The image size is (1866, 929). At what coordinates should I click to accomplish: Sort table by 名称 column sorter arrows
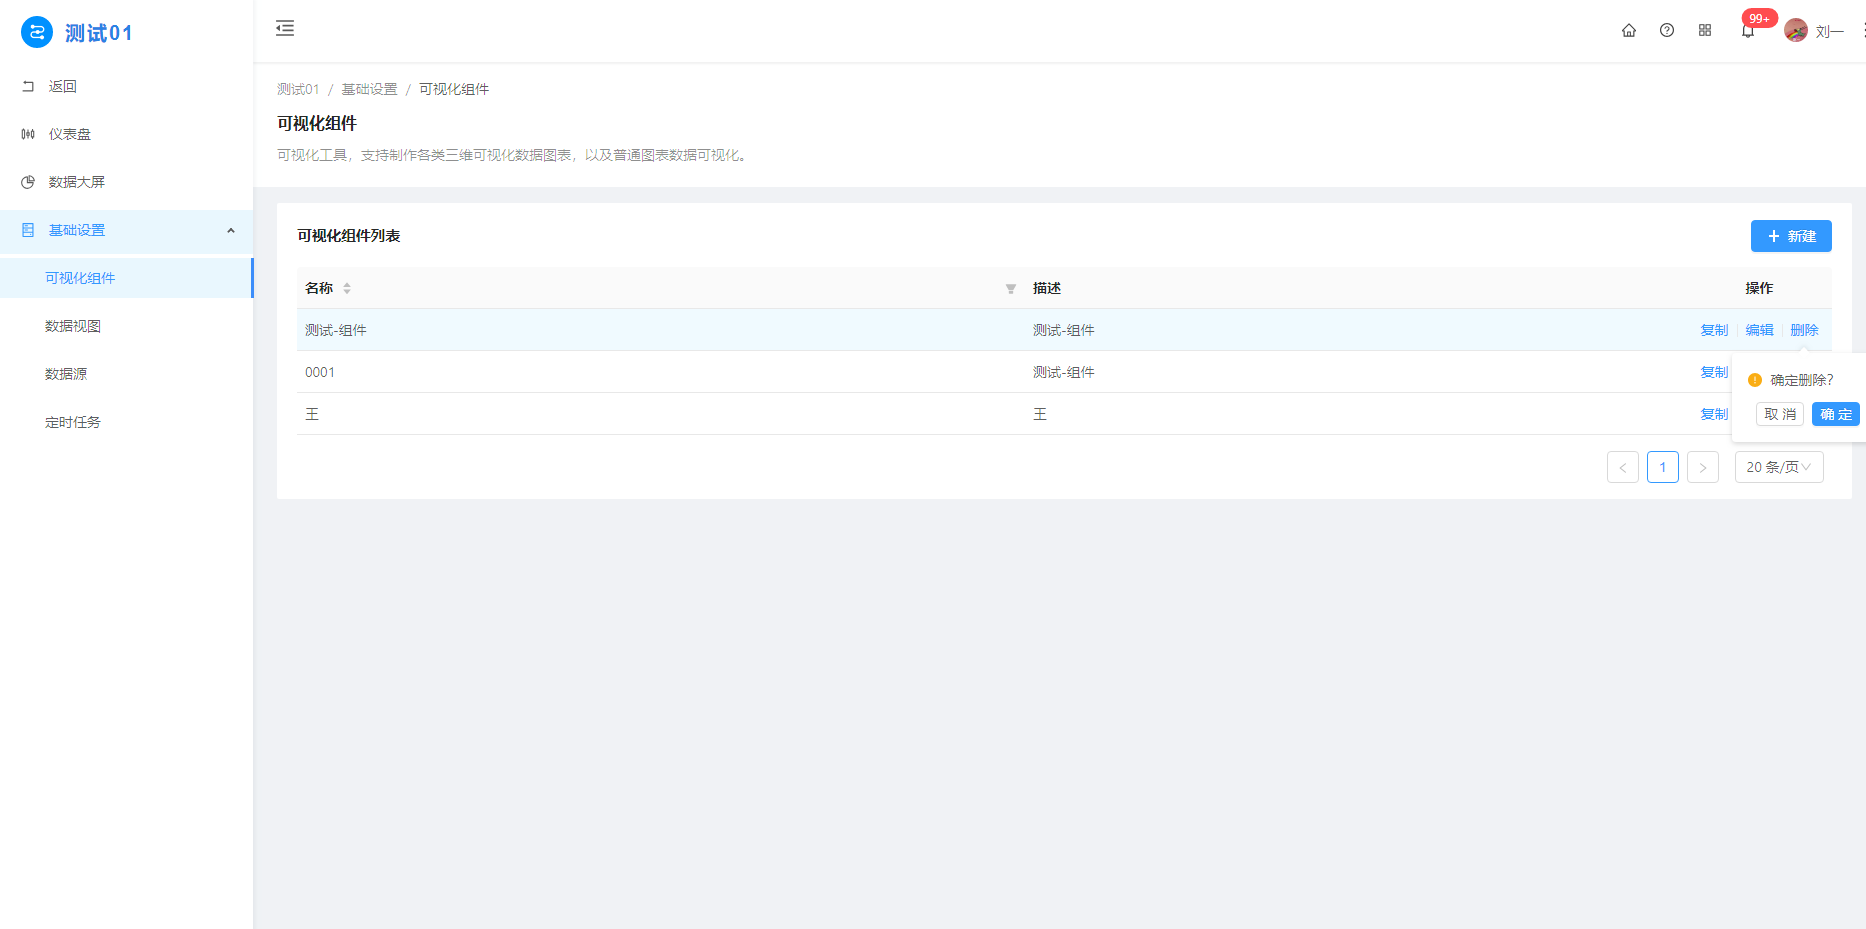tap(347, 288)
